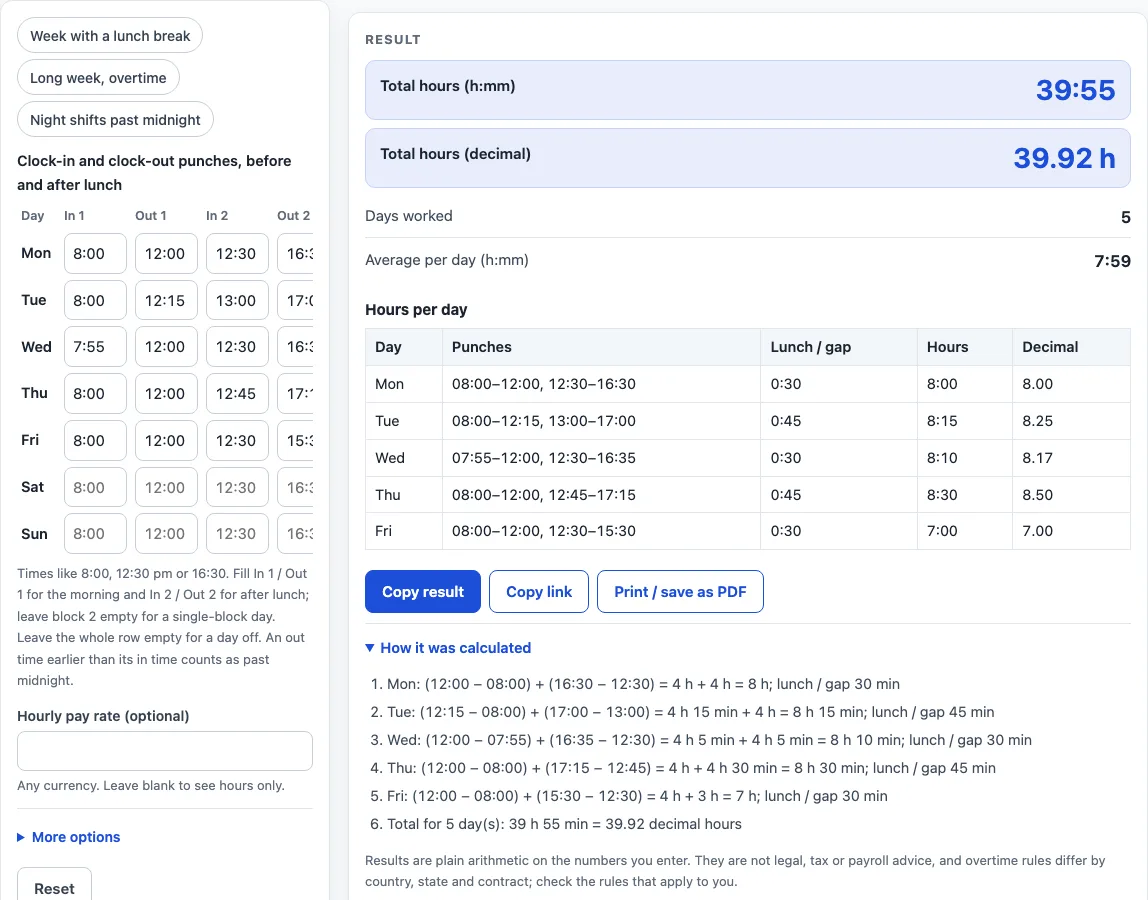The width and height of the screenshot is (1148, 900).
Task: Load the "Long week, overtime" example
Action: (98, 78)
